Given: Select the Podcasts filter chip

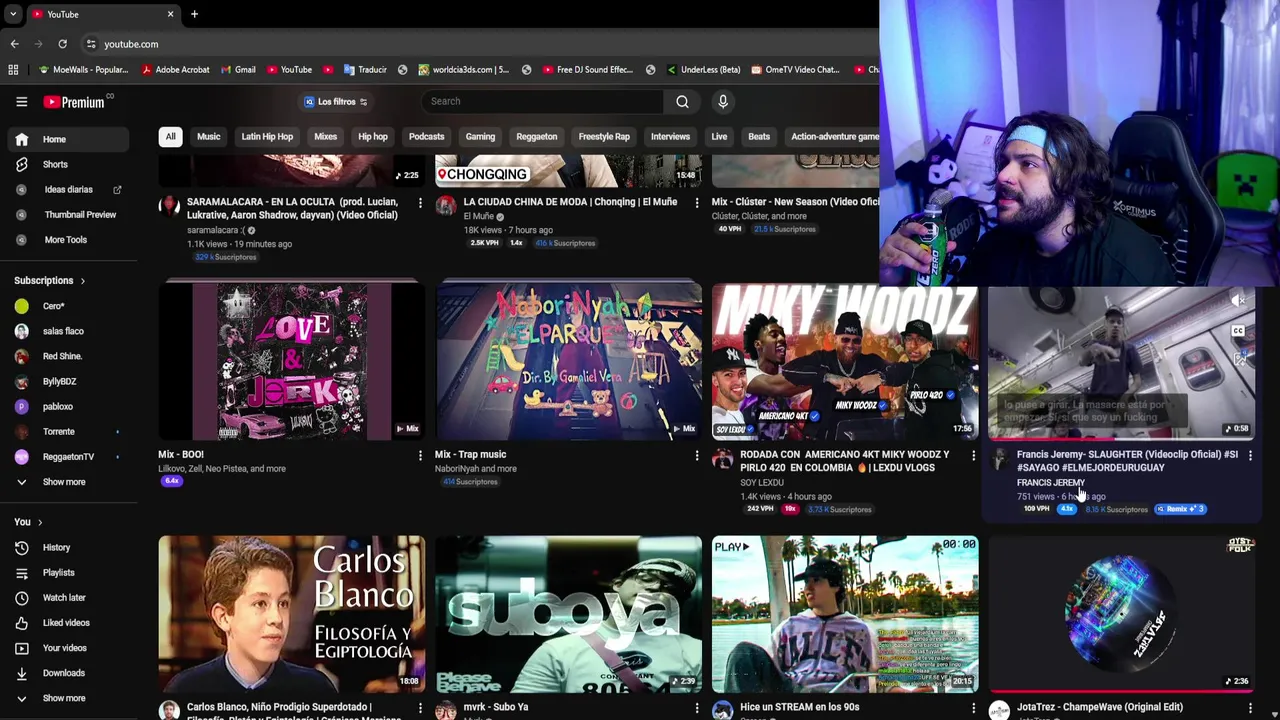Looking at the screenshot, I should click(426, 137).
